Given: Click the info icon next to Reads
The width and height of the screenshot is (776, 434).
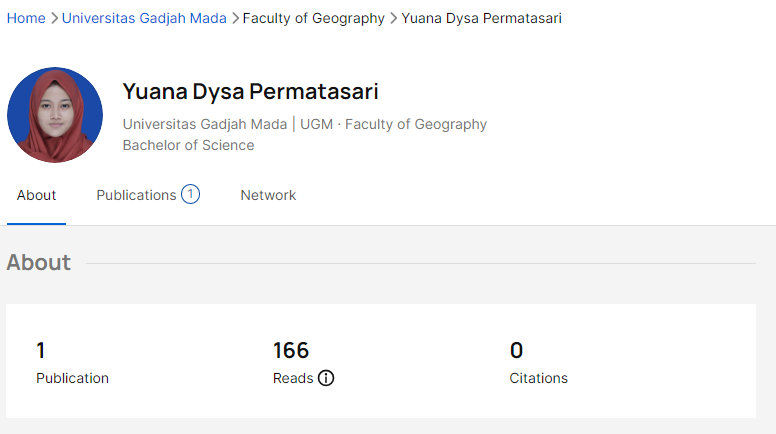Looking at the screenshot, I should (326, 379).
